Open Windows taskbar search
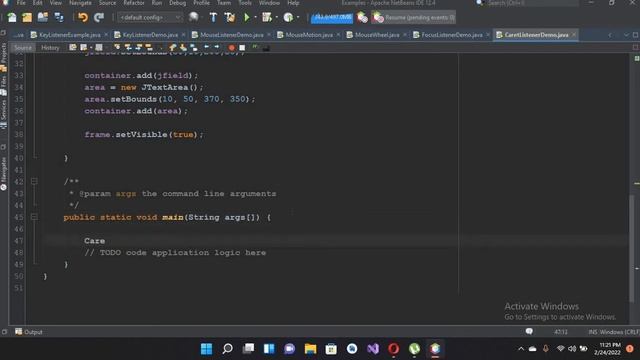 coord(227,349)
